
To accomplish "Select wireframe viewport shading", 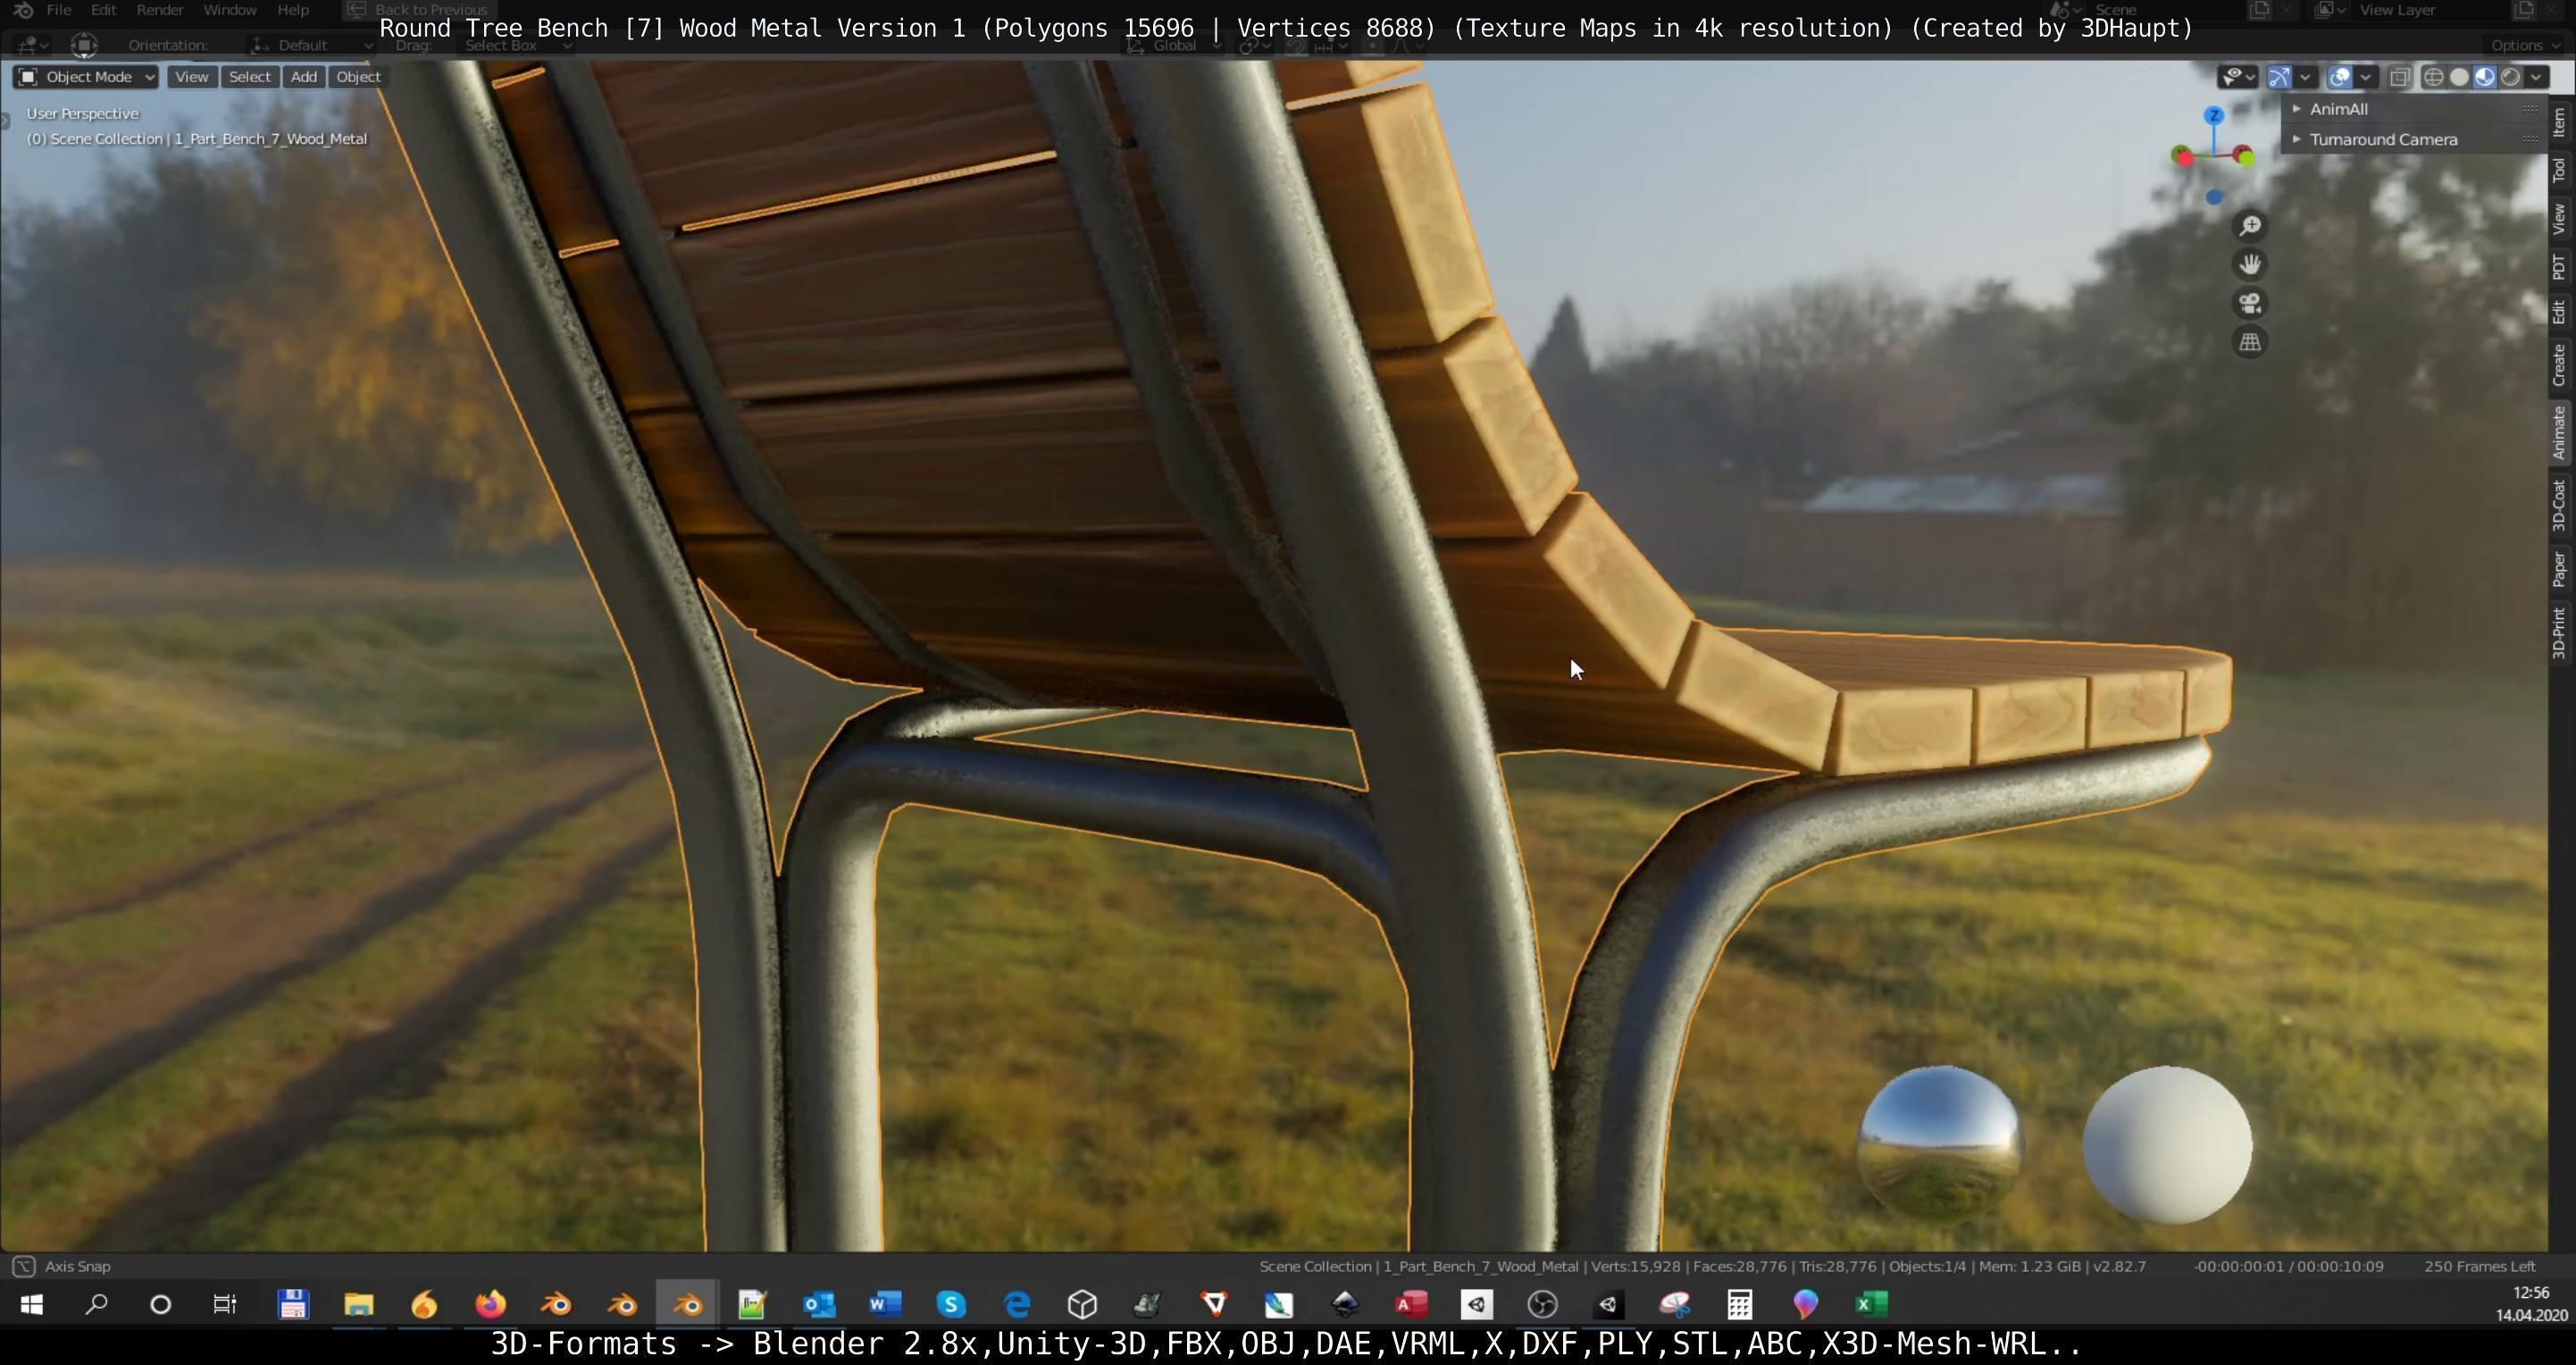I will point(2434,77).
